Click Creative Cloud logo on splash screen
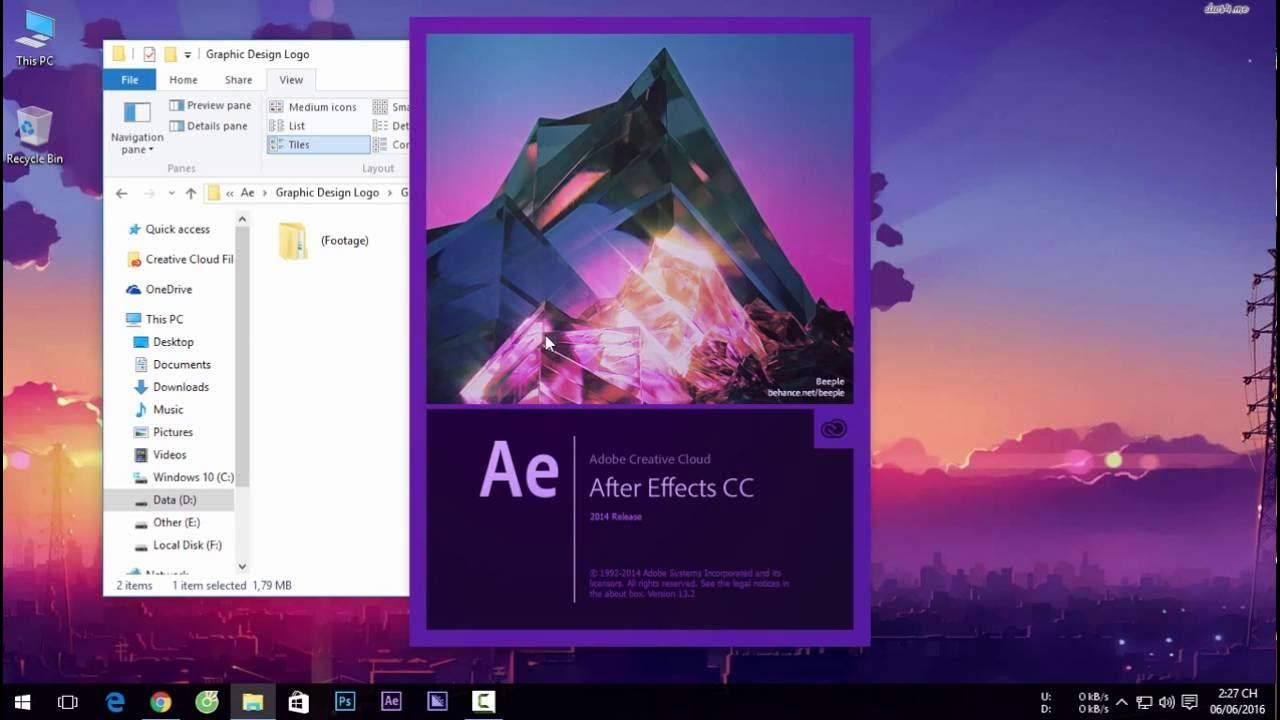The width and height of the screenshot is (1280, 720). pyautogui.click(x=833, y=428)
